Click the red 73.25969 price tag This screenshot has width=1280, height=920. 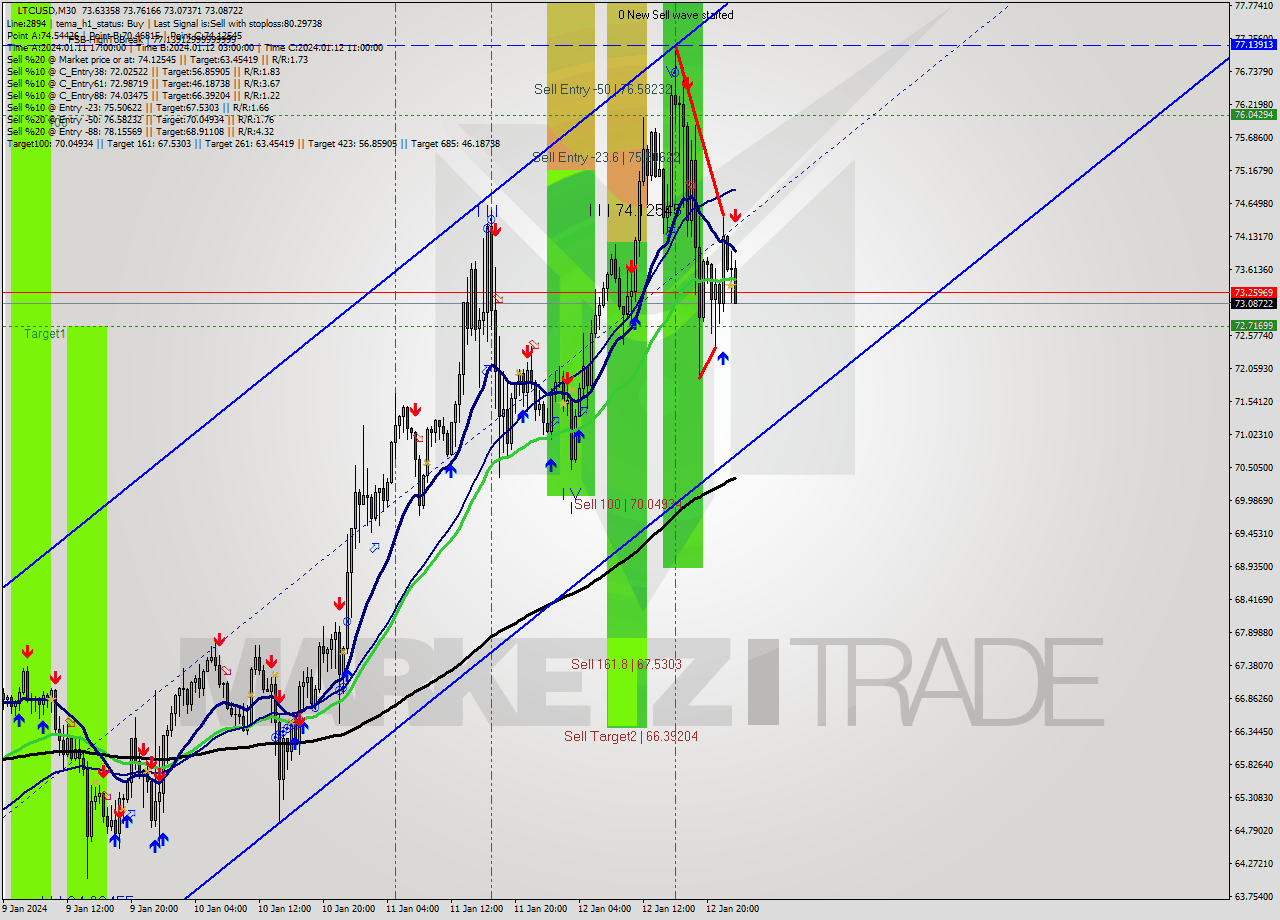tap(1253, 292)
